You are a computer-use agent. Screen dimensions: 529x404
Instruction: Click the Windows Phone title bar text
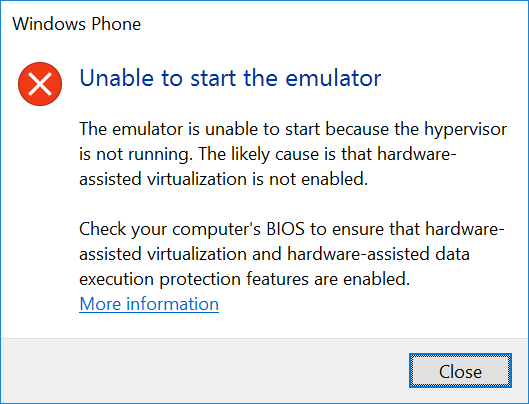click(76, 24)
